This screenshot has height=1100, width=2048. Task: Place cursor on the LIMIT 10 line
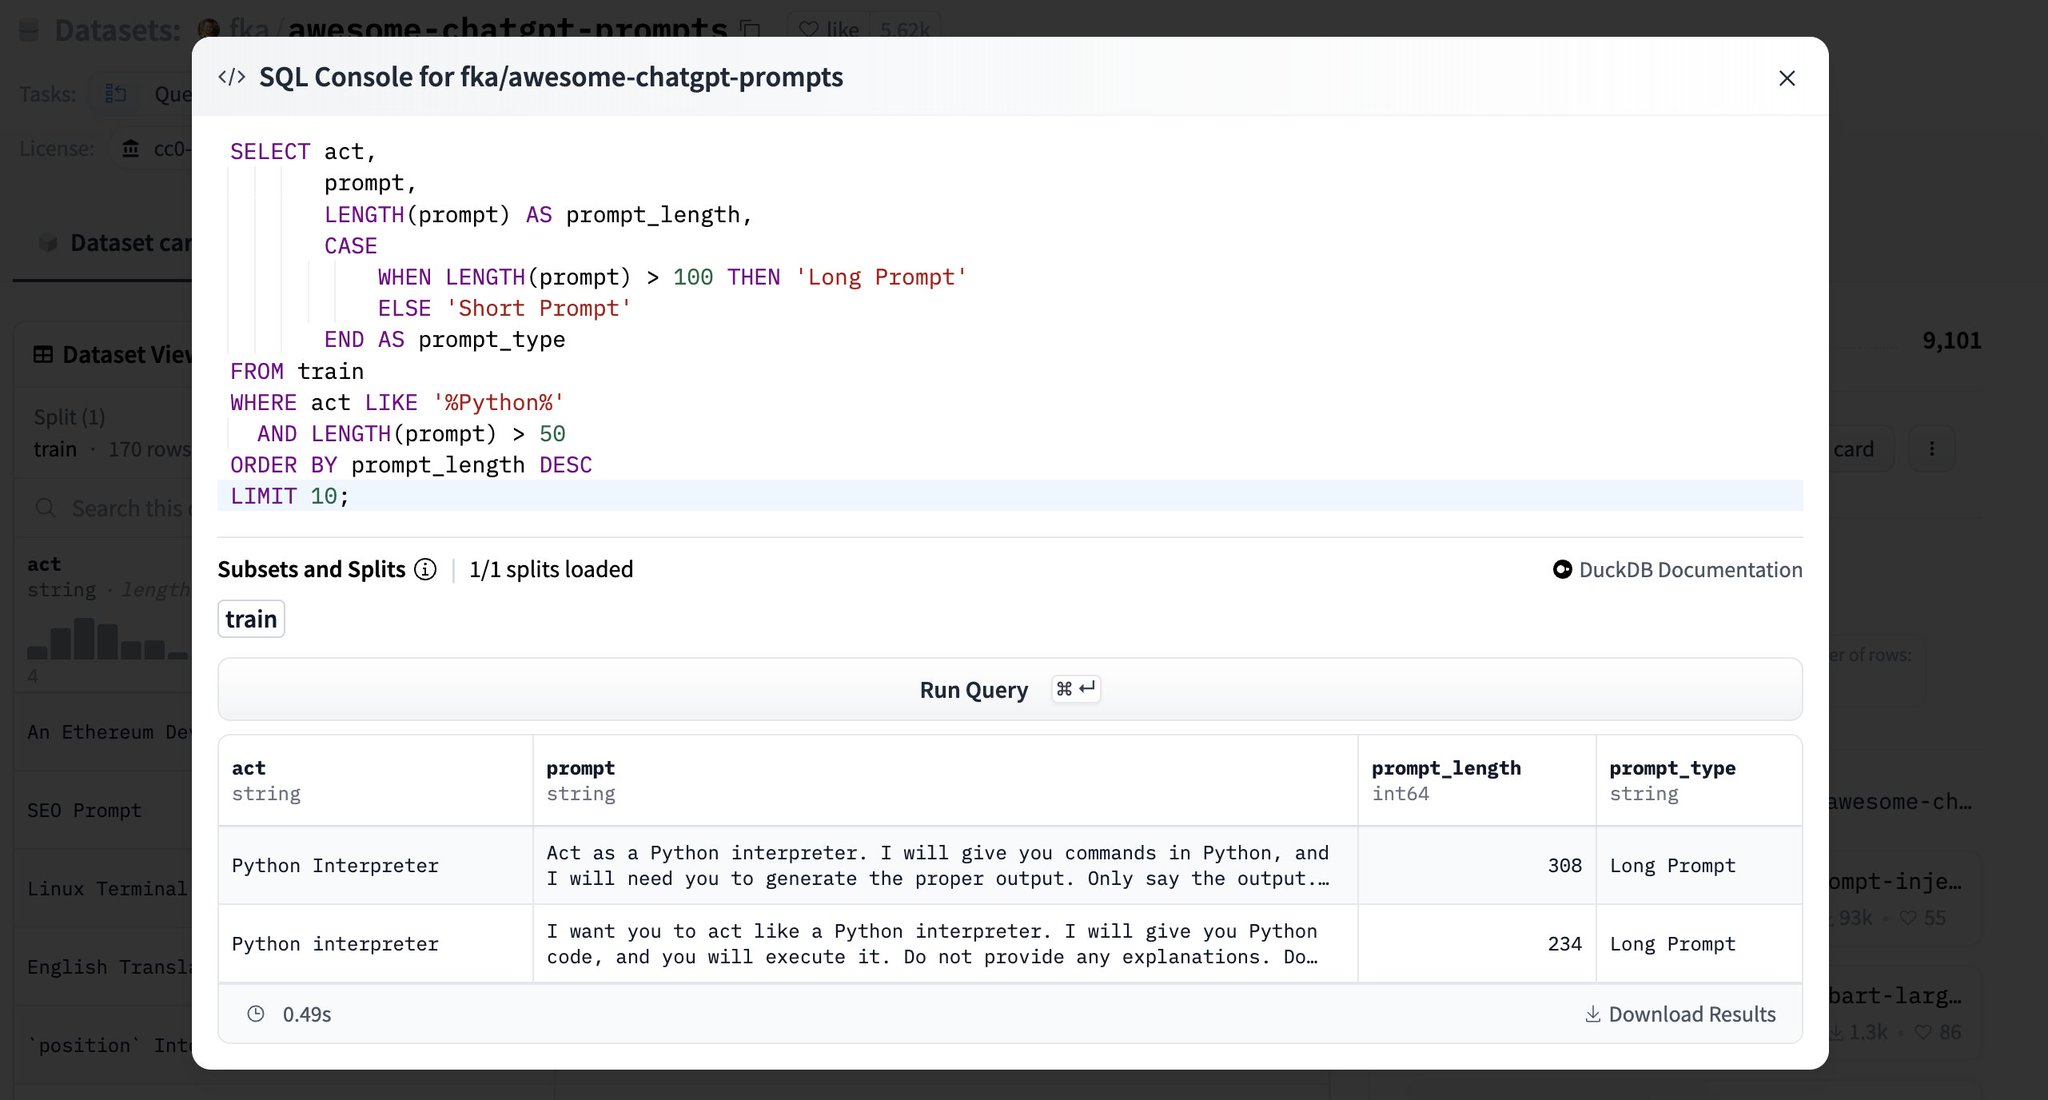coord(1010,496)
